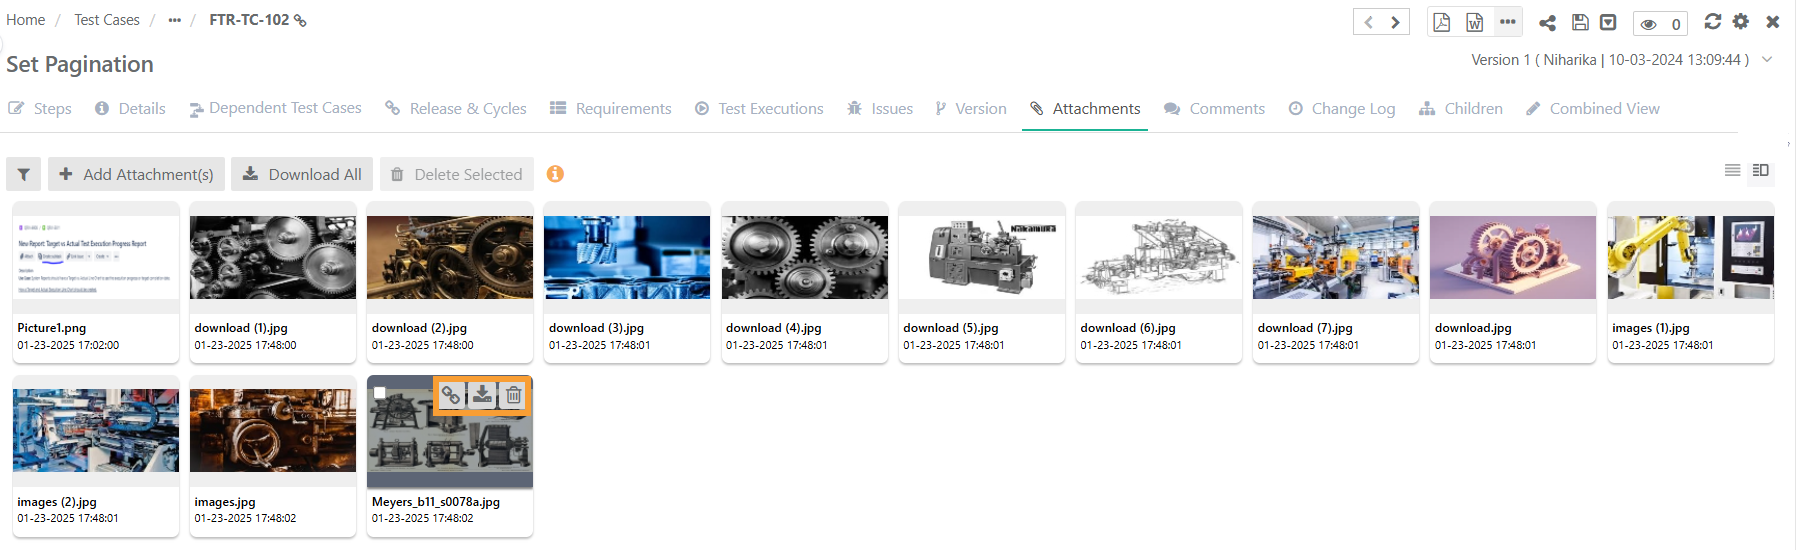
Task: Open the Issues tab
Action: point(880,108)
